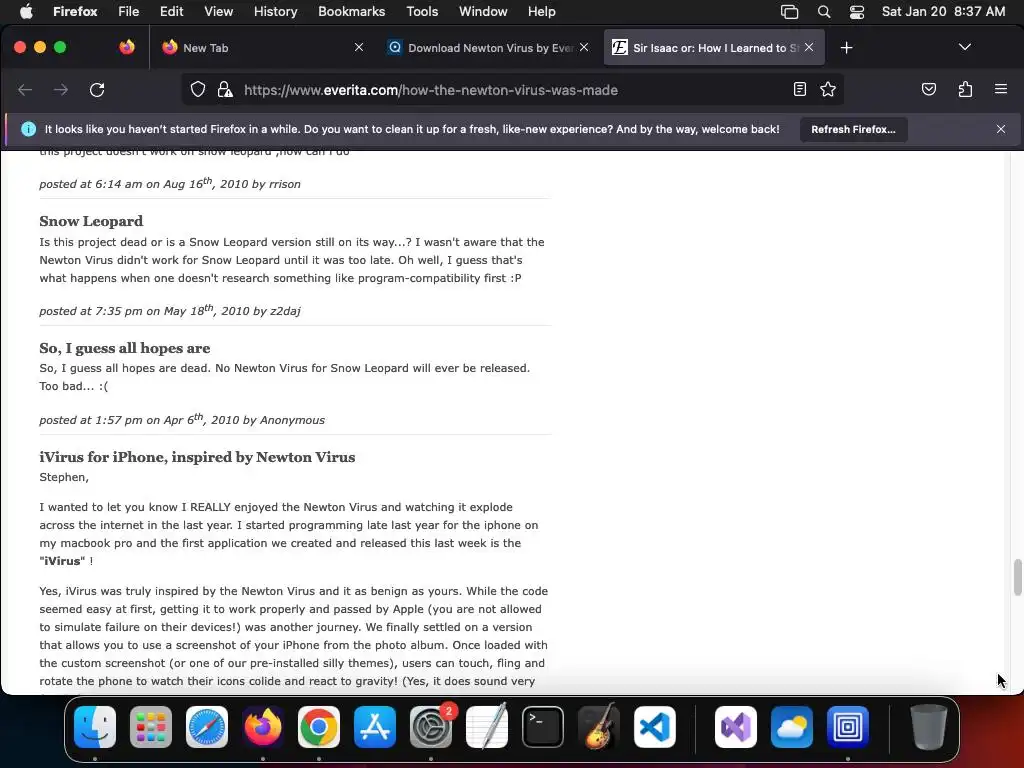Click the everita.com URL address field
The width and height of the screenshot is (1024, 768).
513,90
